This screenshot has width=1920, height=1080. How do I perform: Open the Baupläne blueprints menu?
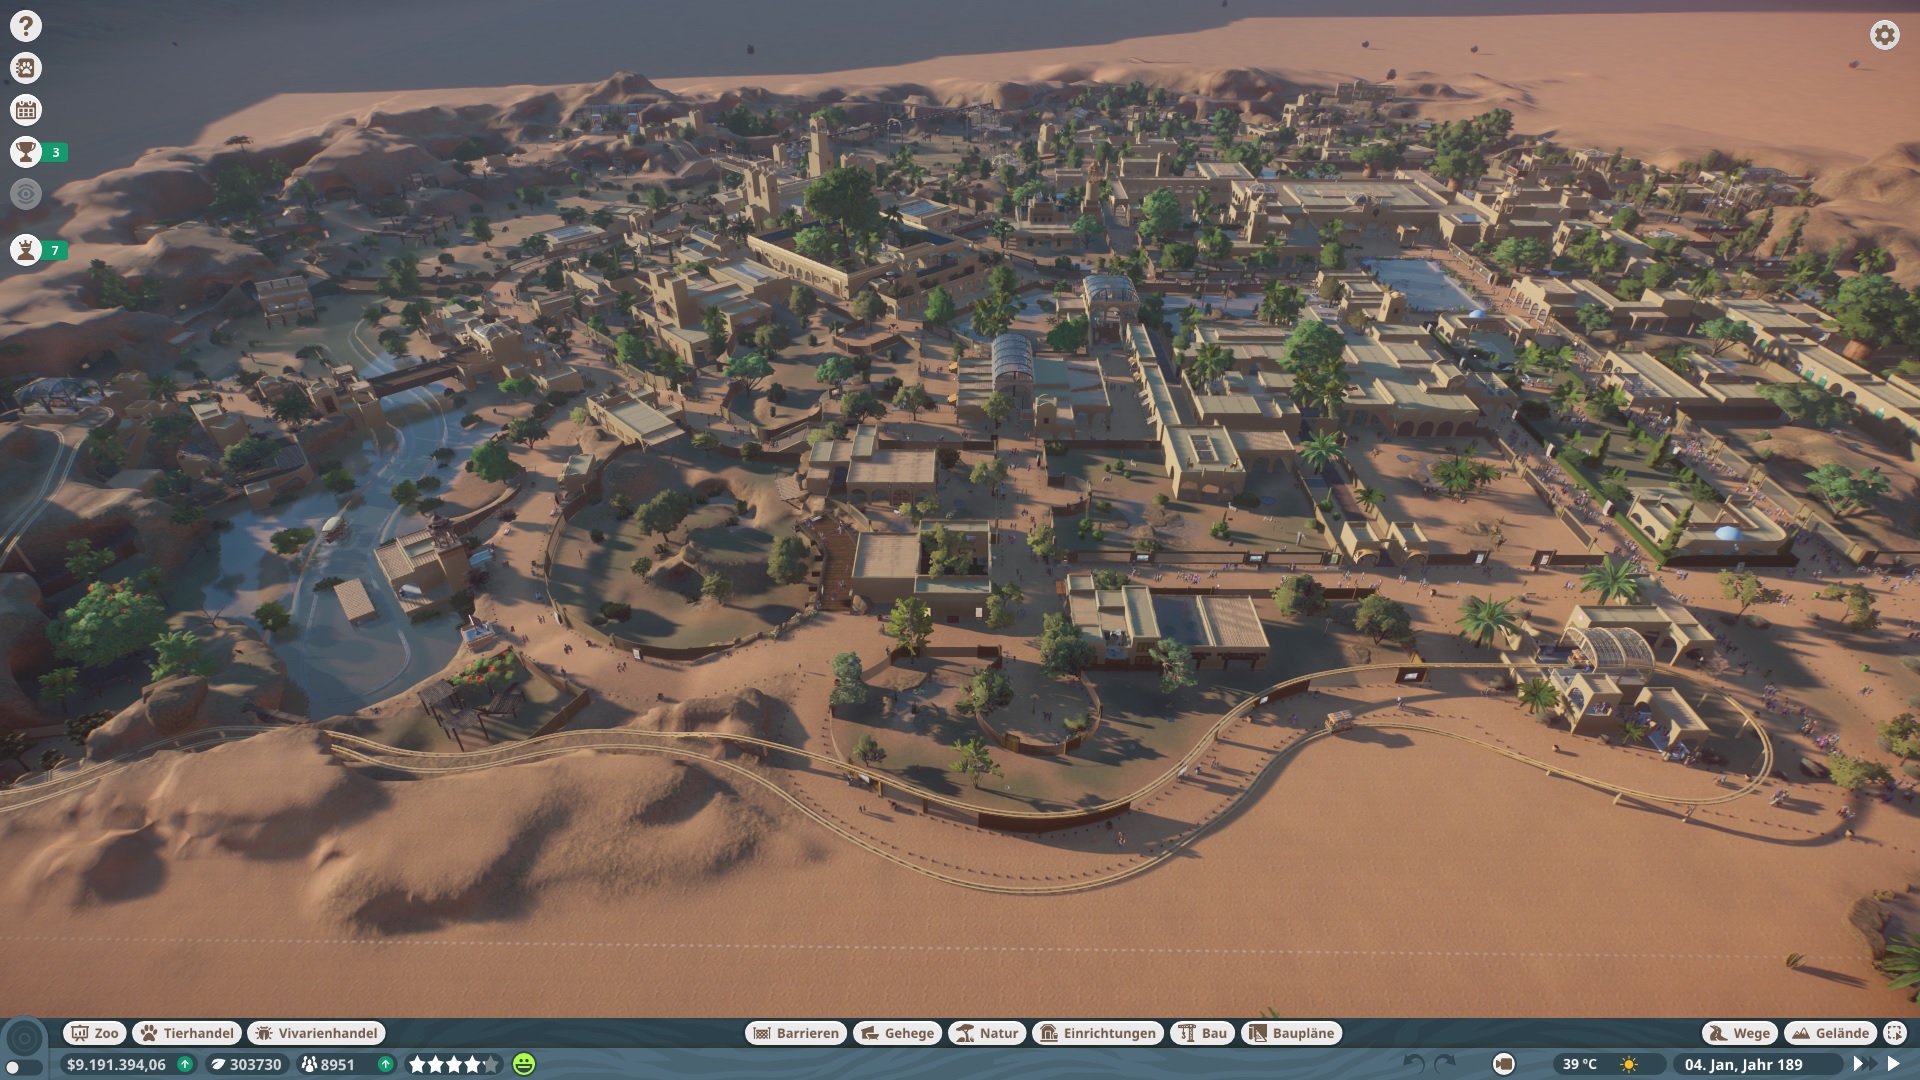1292,1033
